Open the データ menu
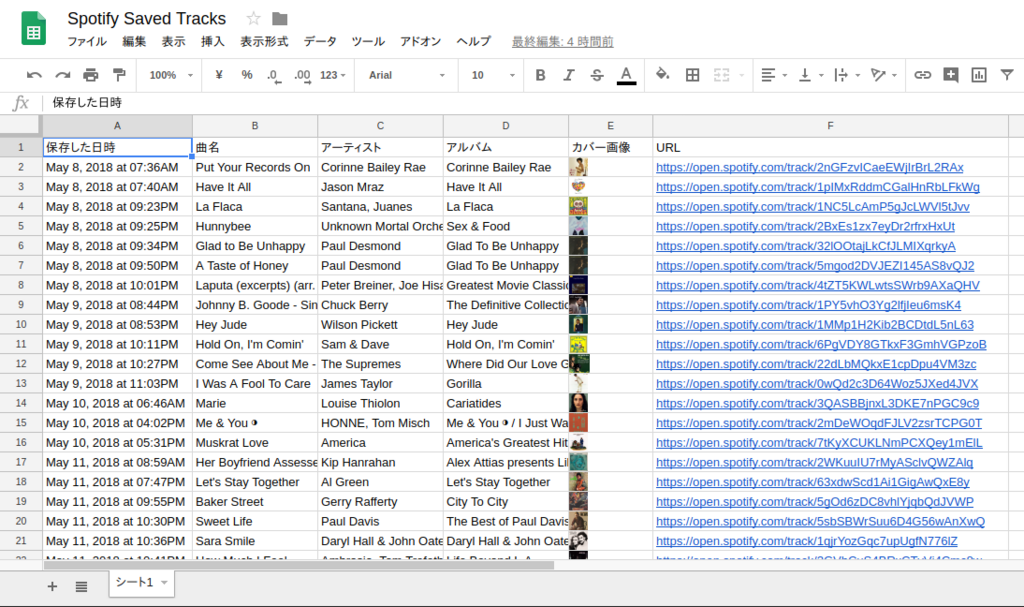The width and height of the screenshot is (1024, 607). click(x=320, y=42)
